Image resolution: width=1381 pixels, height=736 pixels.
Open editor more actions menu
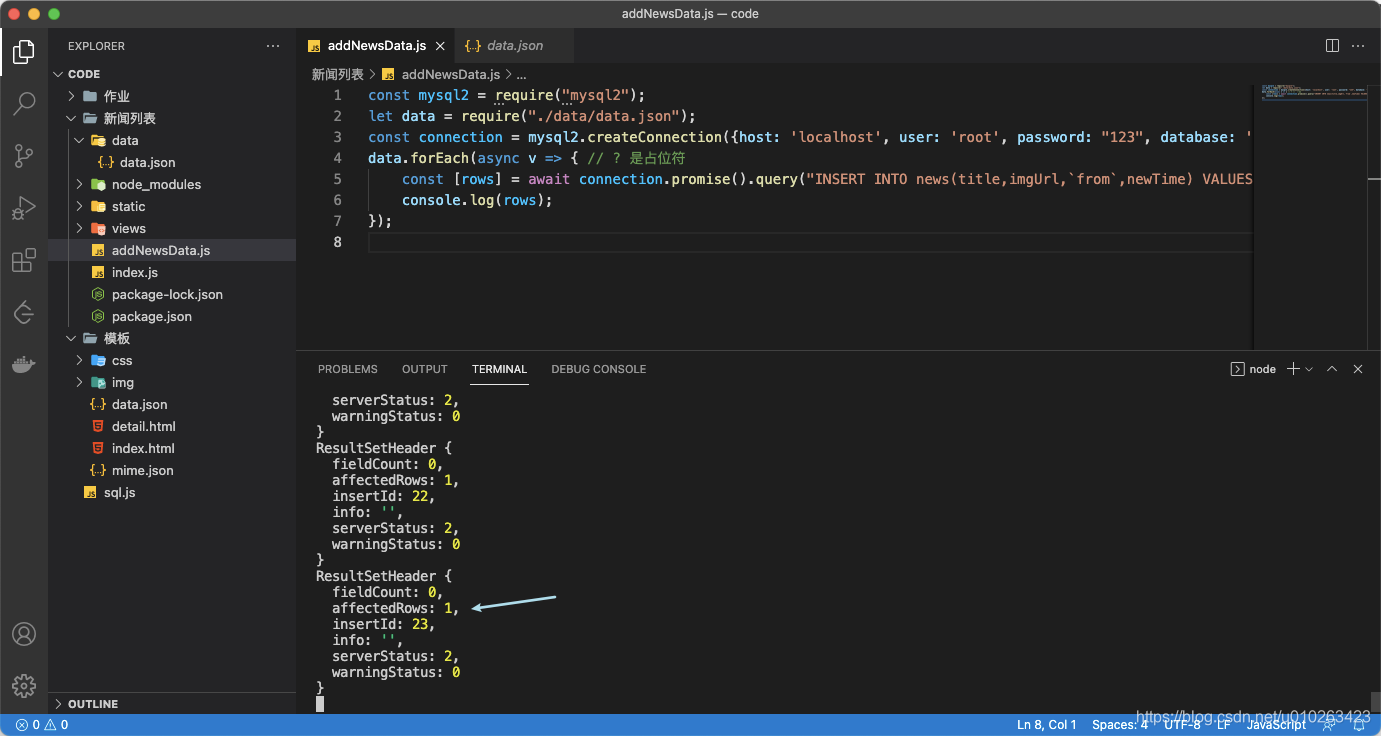[x=1358, y=46]
